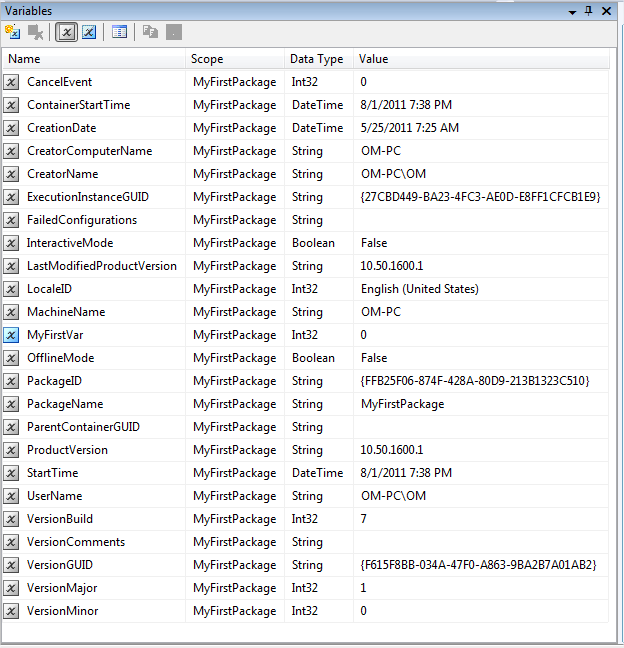Screen dimensions: 624x648
Task: Click the Data Type column header
Action: coord(318,59)
